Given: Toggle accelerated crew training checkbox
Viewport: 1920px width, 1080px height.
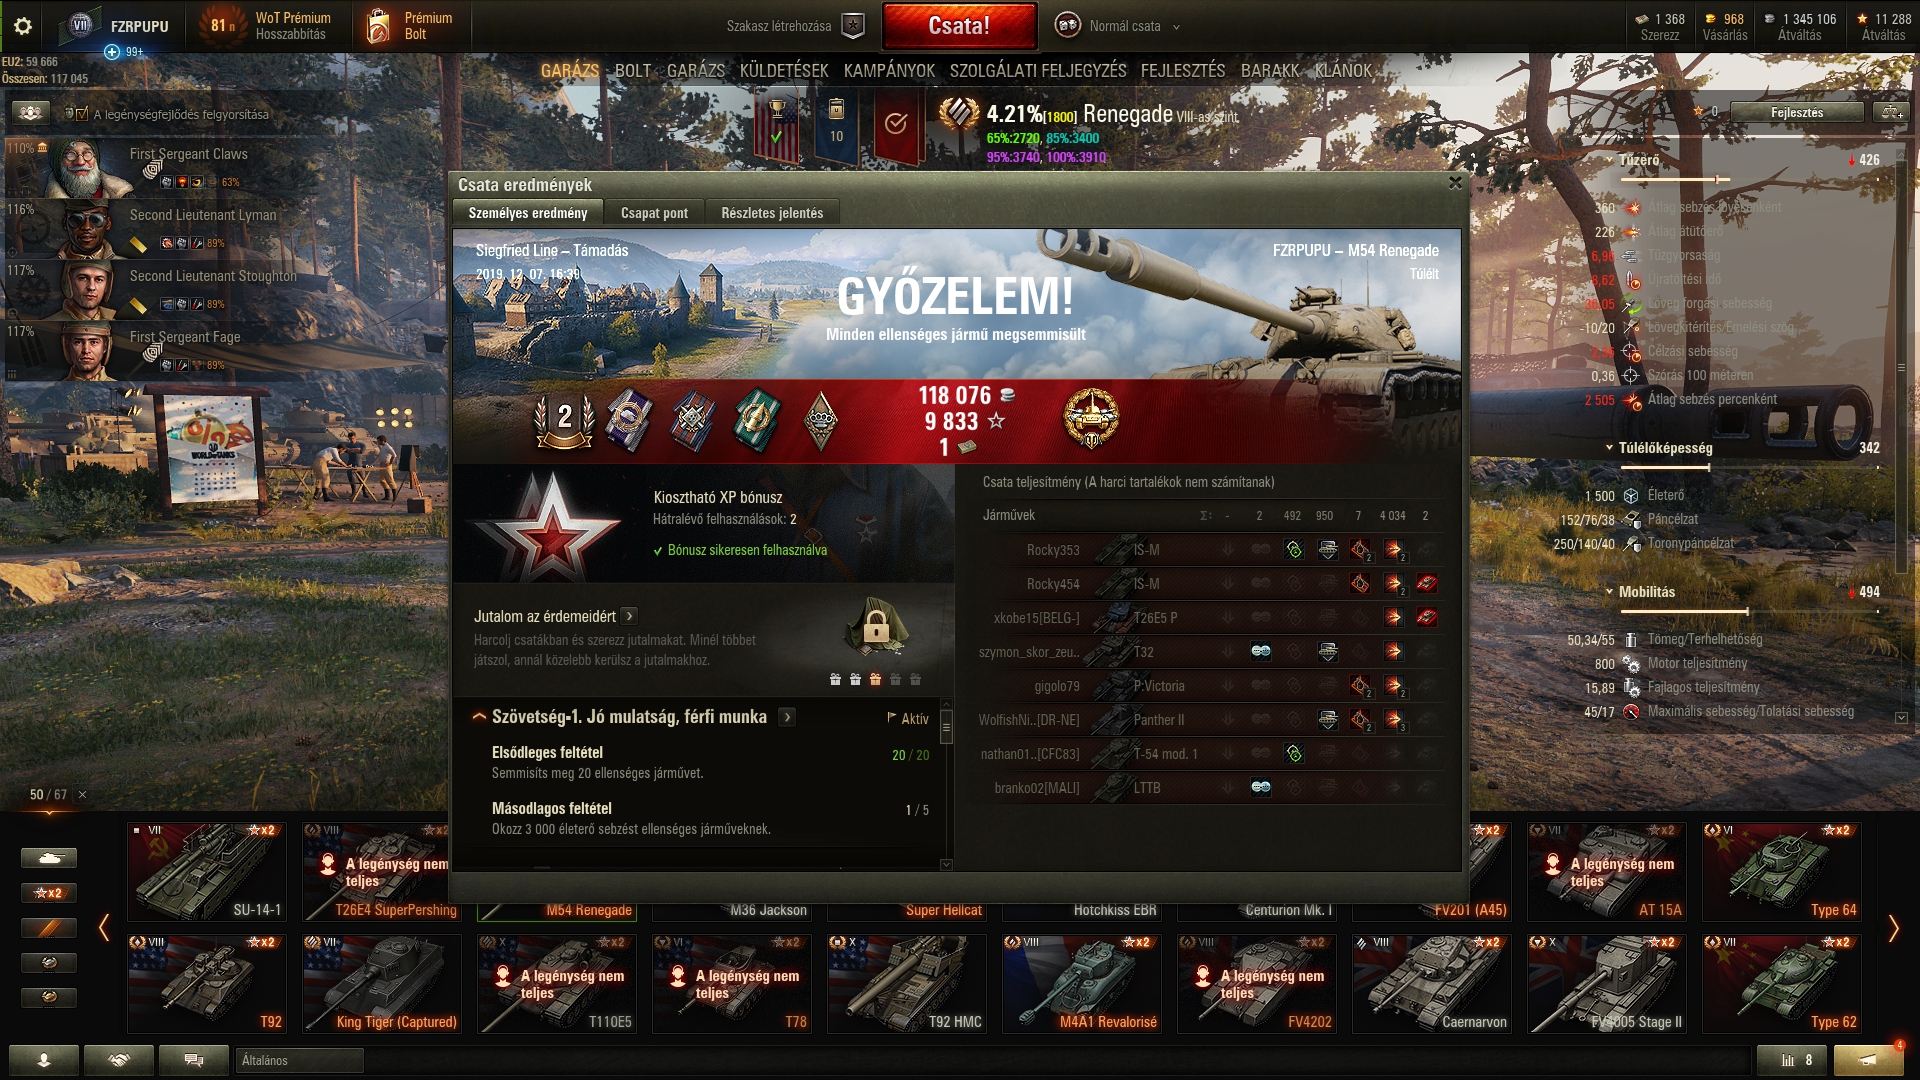Looking at the screenshot, I should pos(70,114).
